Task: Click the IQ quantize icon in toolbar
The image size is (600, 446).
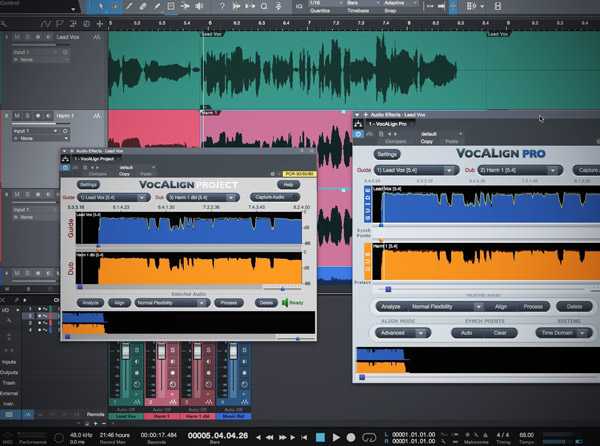Action: point(299,6)
